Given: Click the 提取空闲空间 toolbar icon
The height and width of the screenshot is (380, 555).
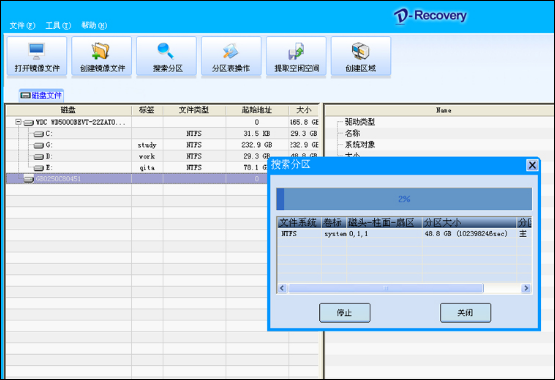Looking at the screenshot, I should pos(296,56).
